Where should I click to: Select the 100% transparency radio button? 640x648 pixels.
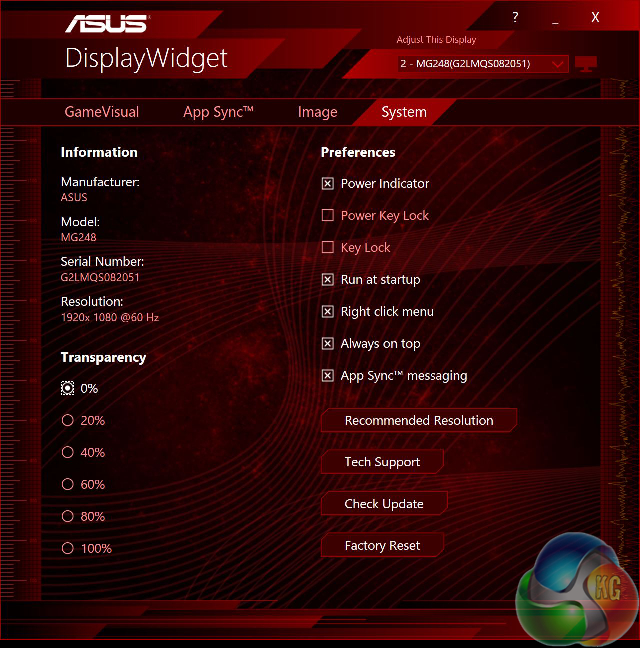(67, 548)
